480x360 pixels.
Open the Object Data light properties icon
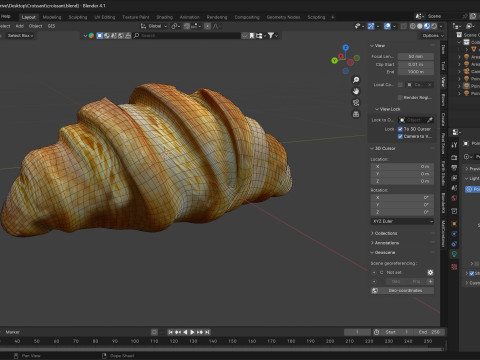pos(454,254)
